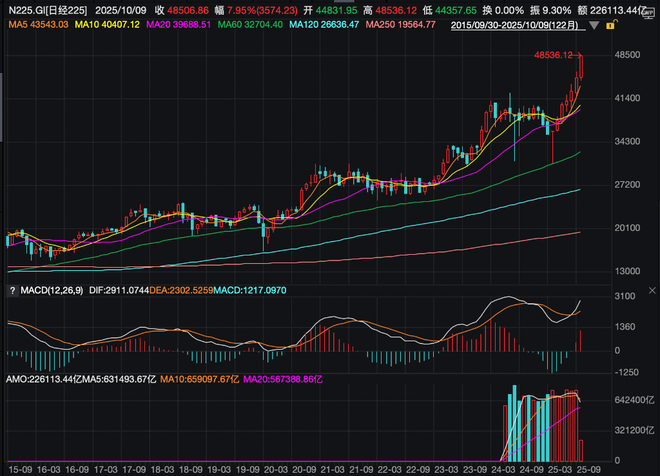Click the MACD indicator settings icon

(10, 291)
